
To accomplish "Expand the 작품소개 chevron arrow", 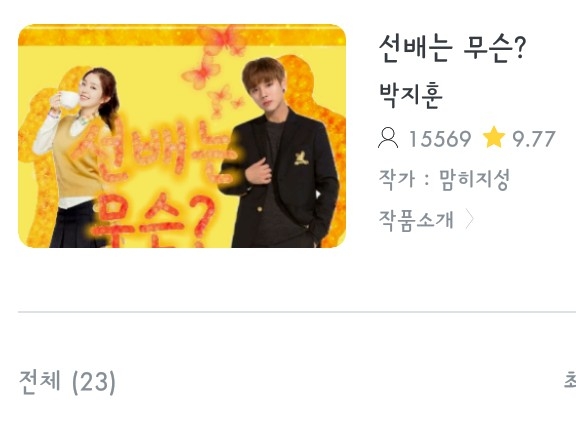I will [x=469, y=219].
